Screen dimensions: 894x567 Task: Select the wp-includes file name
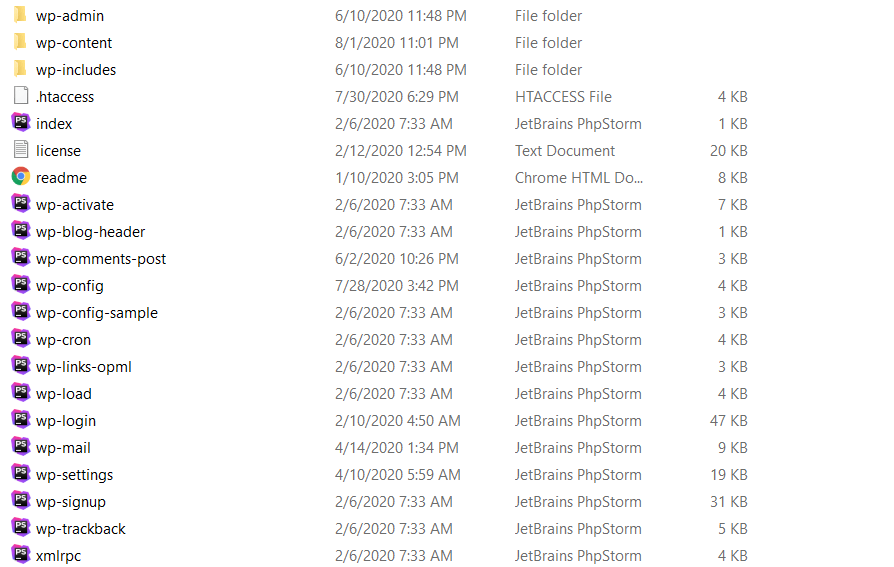[76, 70]
